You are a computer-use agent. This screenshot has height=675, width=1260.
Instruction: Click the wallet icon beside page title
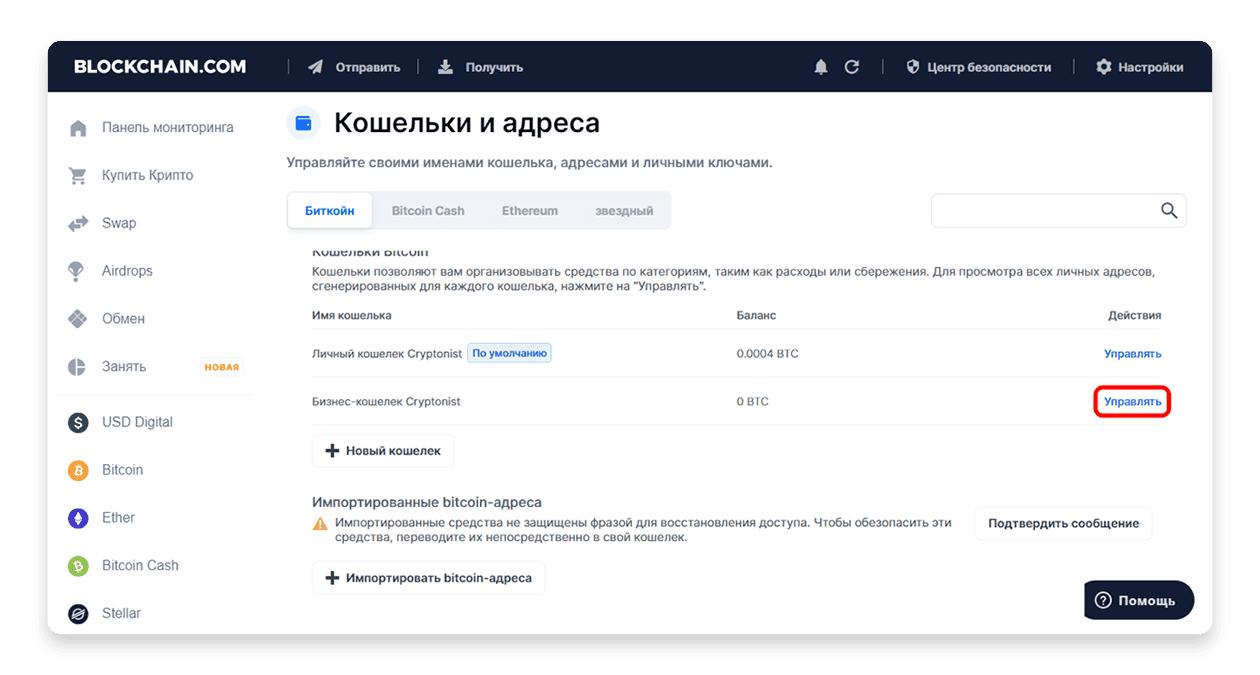click(x=304, y=123)
